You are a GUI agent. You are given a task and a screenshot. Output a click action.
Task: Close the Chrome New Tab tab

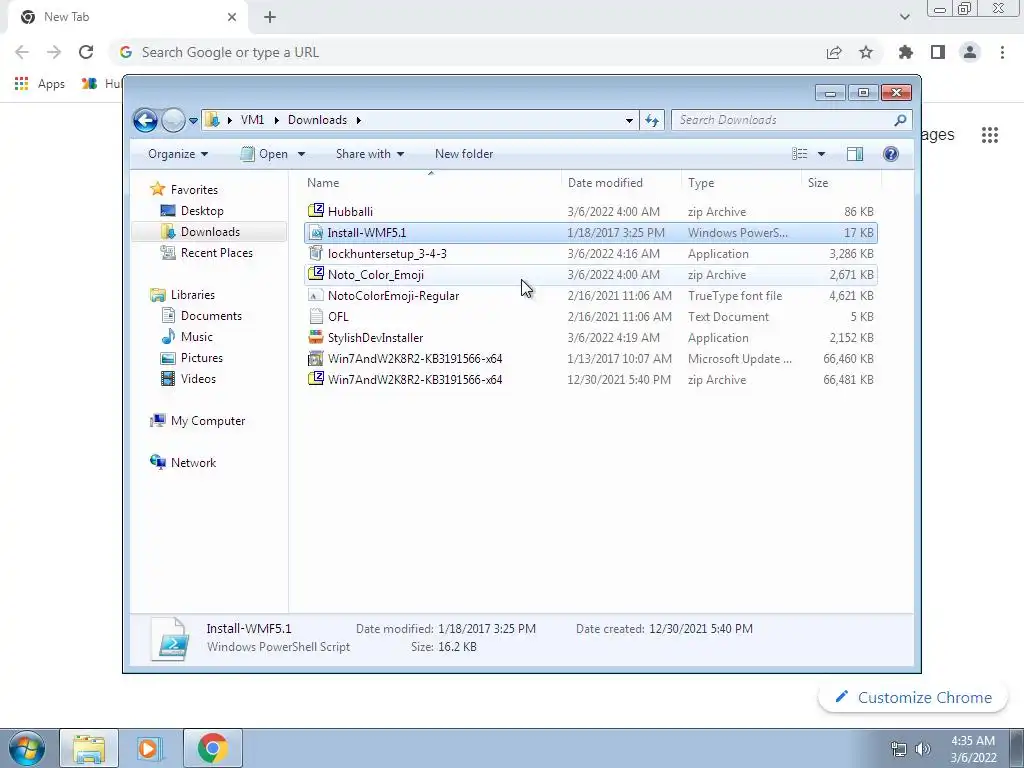click(232, 17)
